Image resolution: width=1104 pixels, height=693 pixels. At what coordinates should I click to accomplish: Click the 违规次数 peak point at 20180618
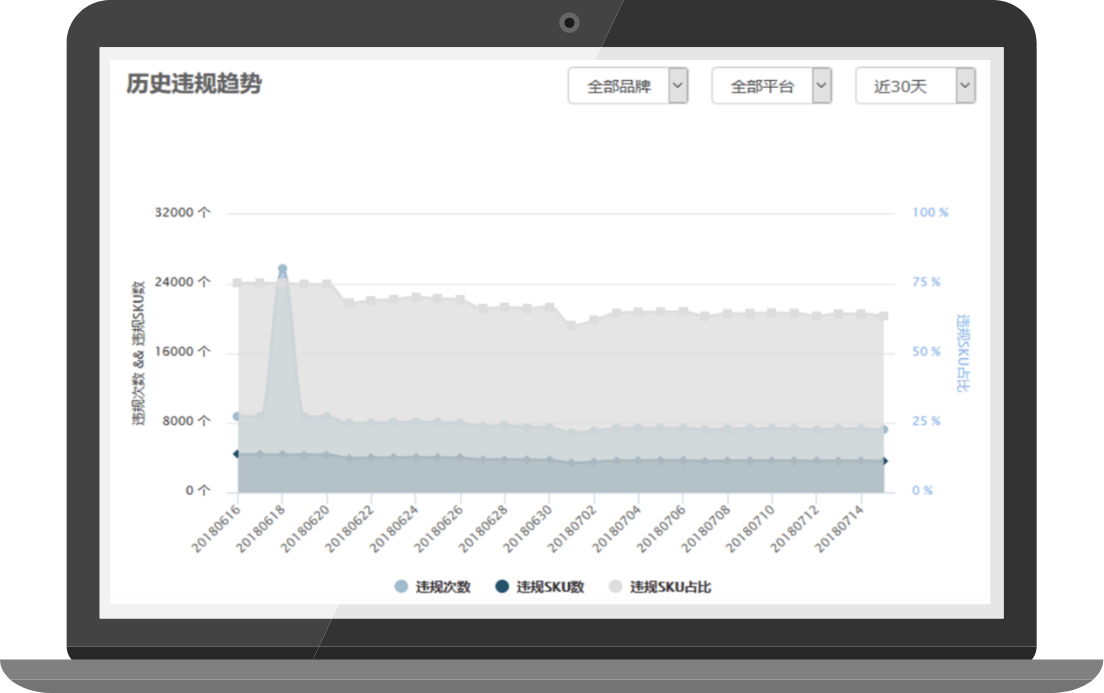click(x=282, y=269)
